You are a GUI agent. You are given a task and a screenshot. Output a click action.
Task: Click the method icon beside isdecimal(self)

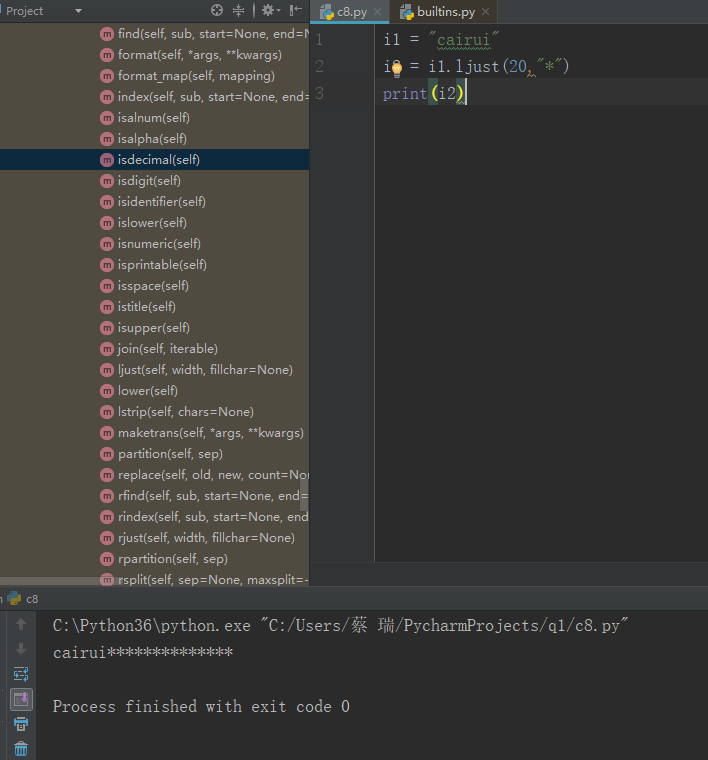107,160
